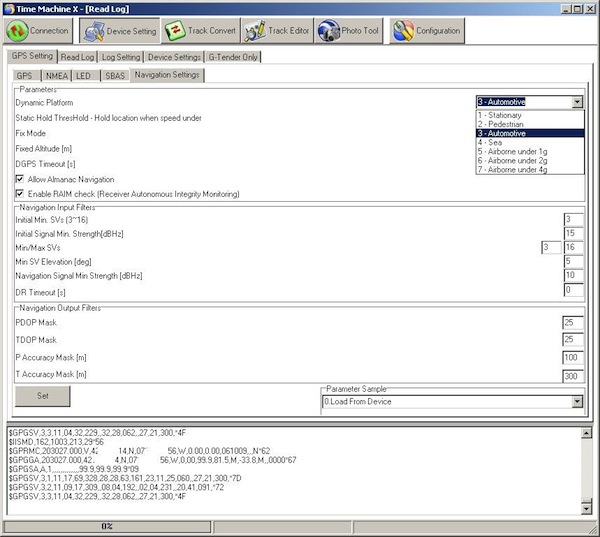Toggle Enable RAIM check checkbox
The width and height of the screenshot is (600, 537).
click(x=20, y=194)
